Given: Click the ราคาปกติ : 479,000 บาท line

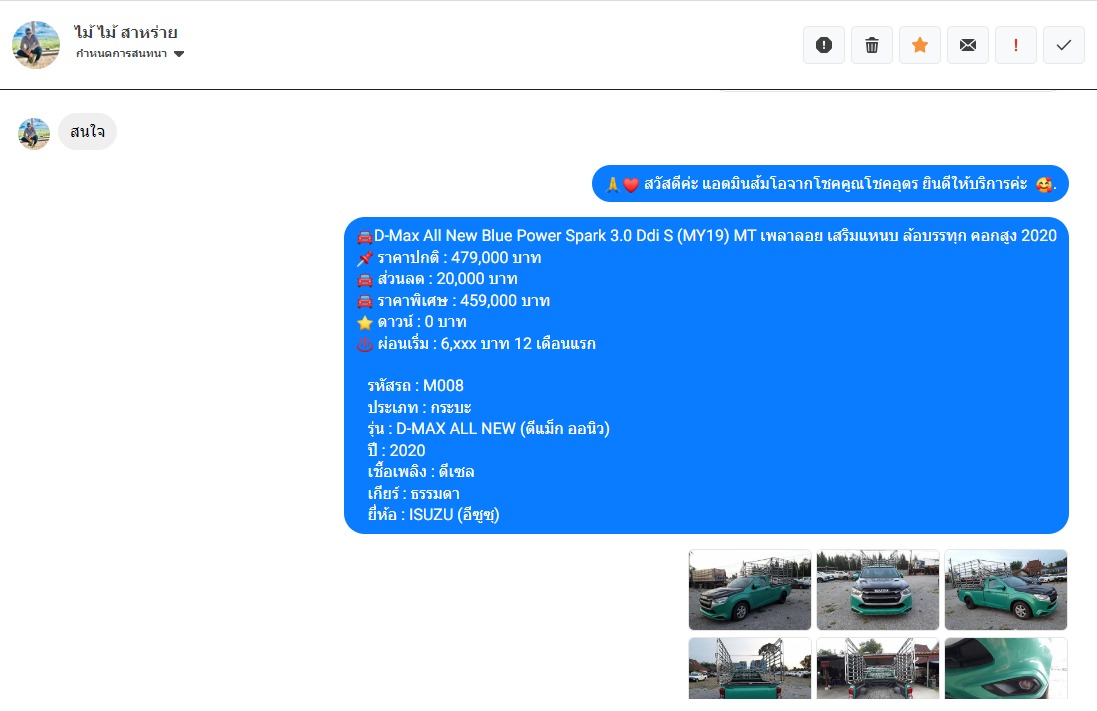Looking at the screenshot, I should (x=449, y=258).
